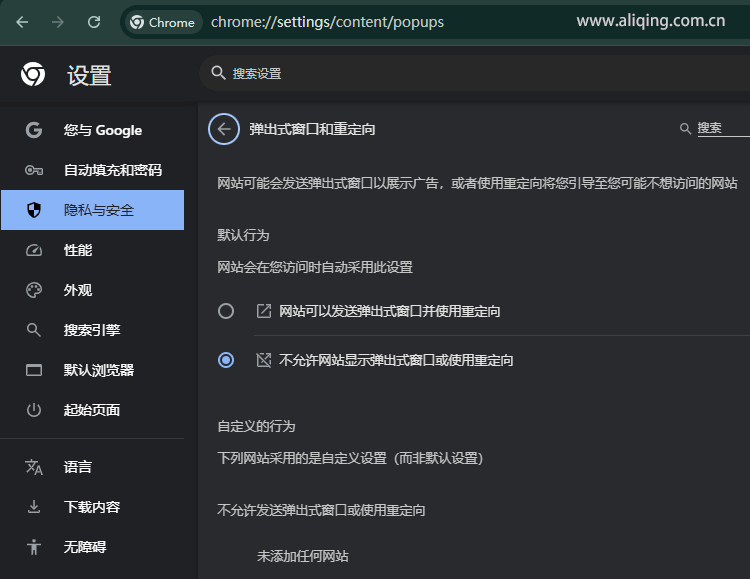Open 默认浏览器 settings section
The width and height of the screenshot is (750, 579).
93,370
